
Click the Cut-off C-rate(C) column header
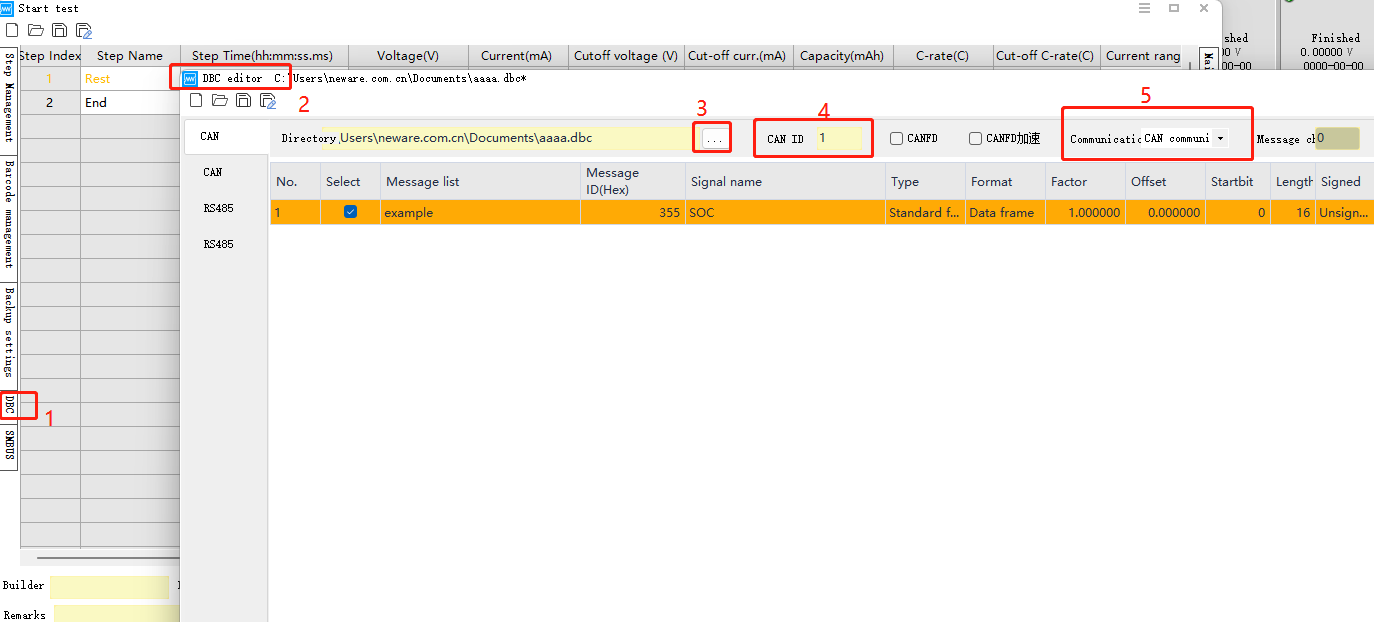click(x=1046, y=56)
